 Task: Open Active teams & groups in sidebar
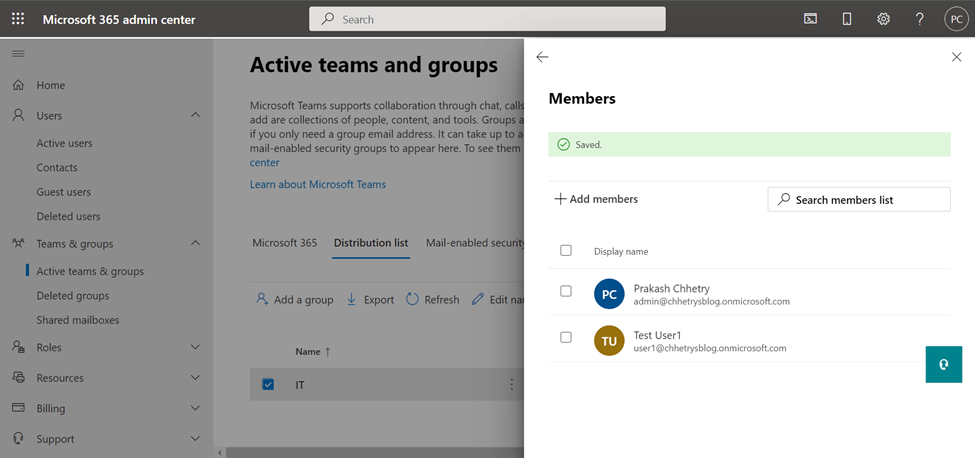click(90, 271)
